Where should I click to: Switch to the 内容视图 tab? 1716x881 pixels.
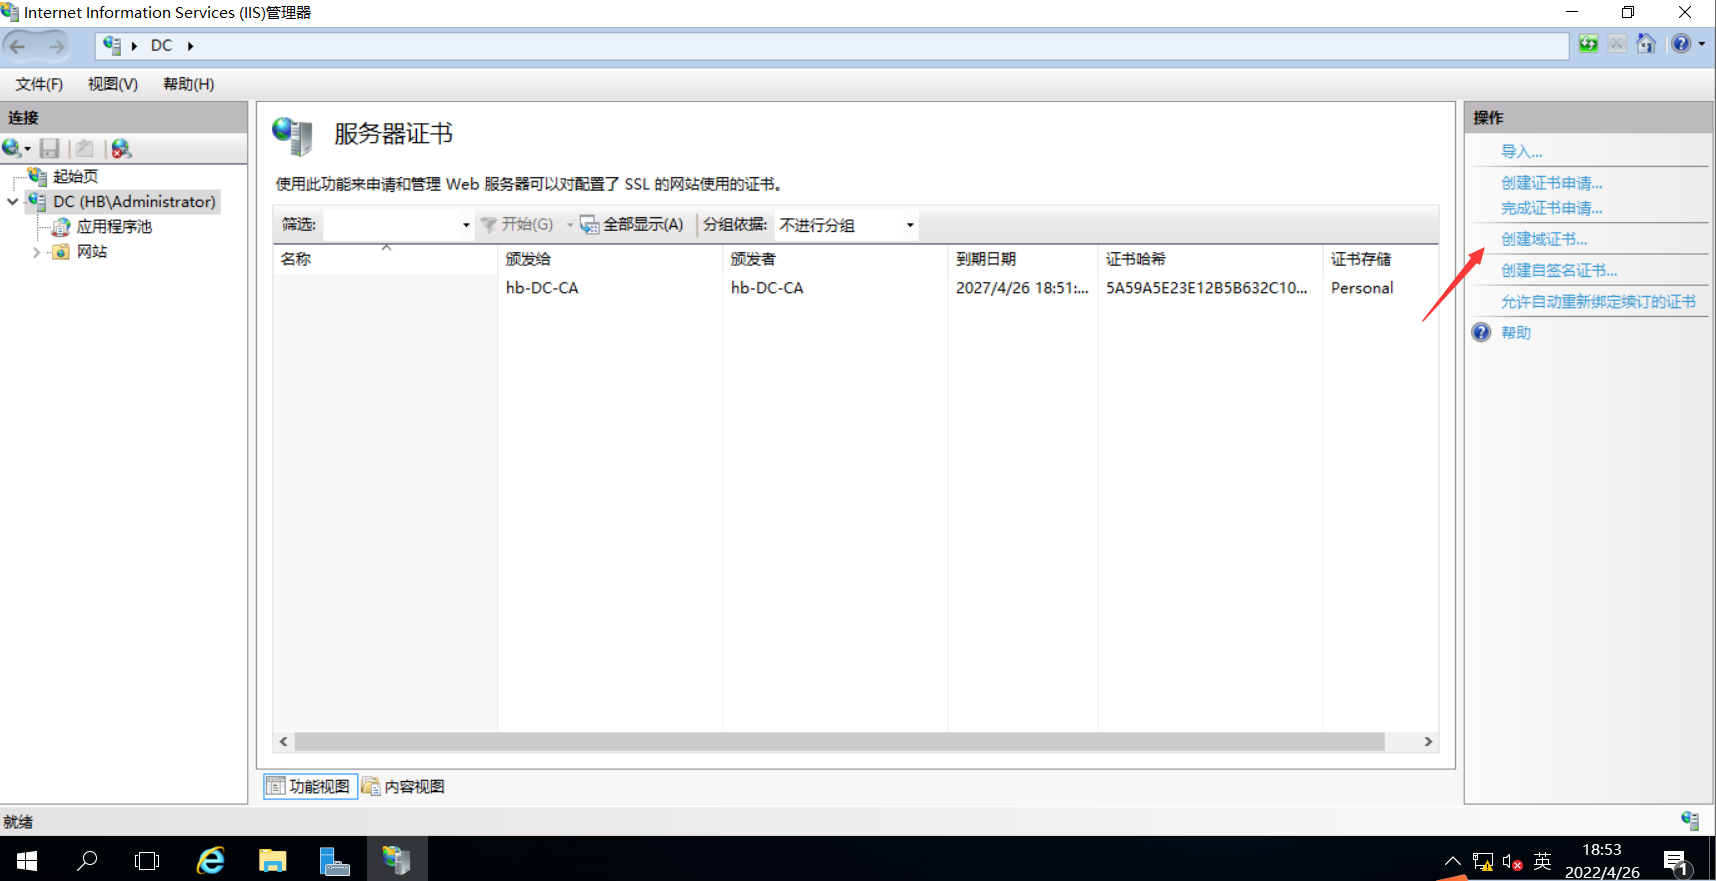[x=404, y=786]
